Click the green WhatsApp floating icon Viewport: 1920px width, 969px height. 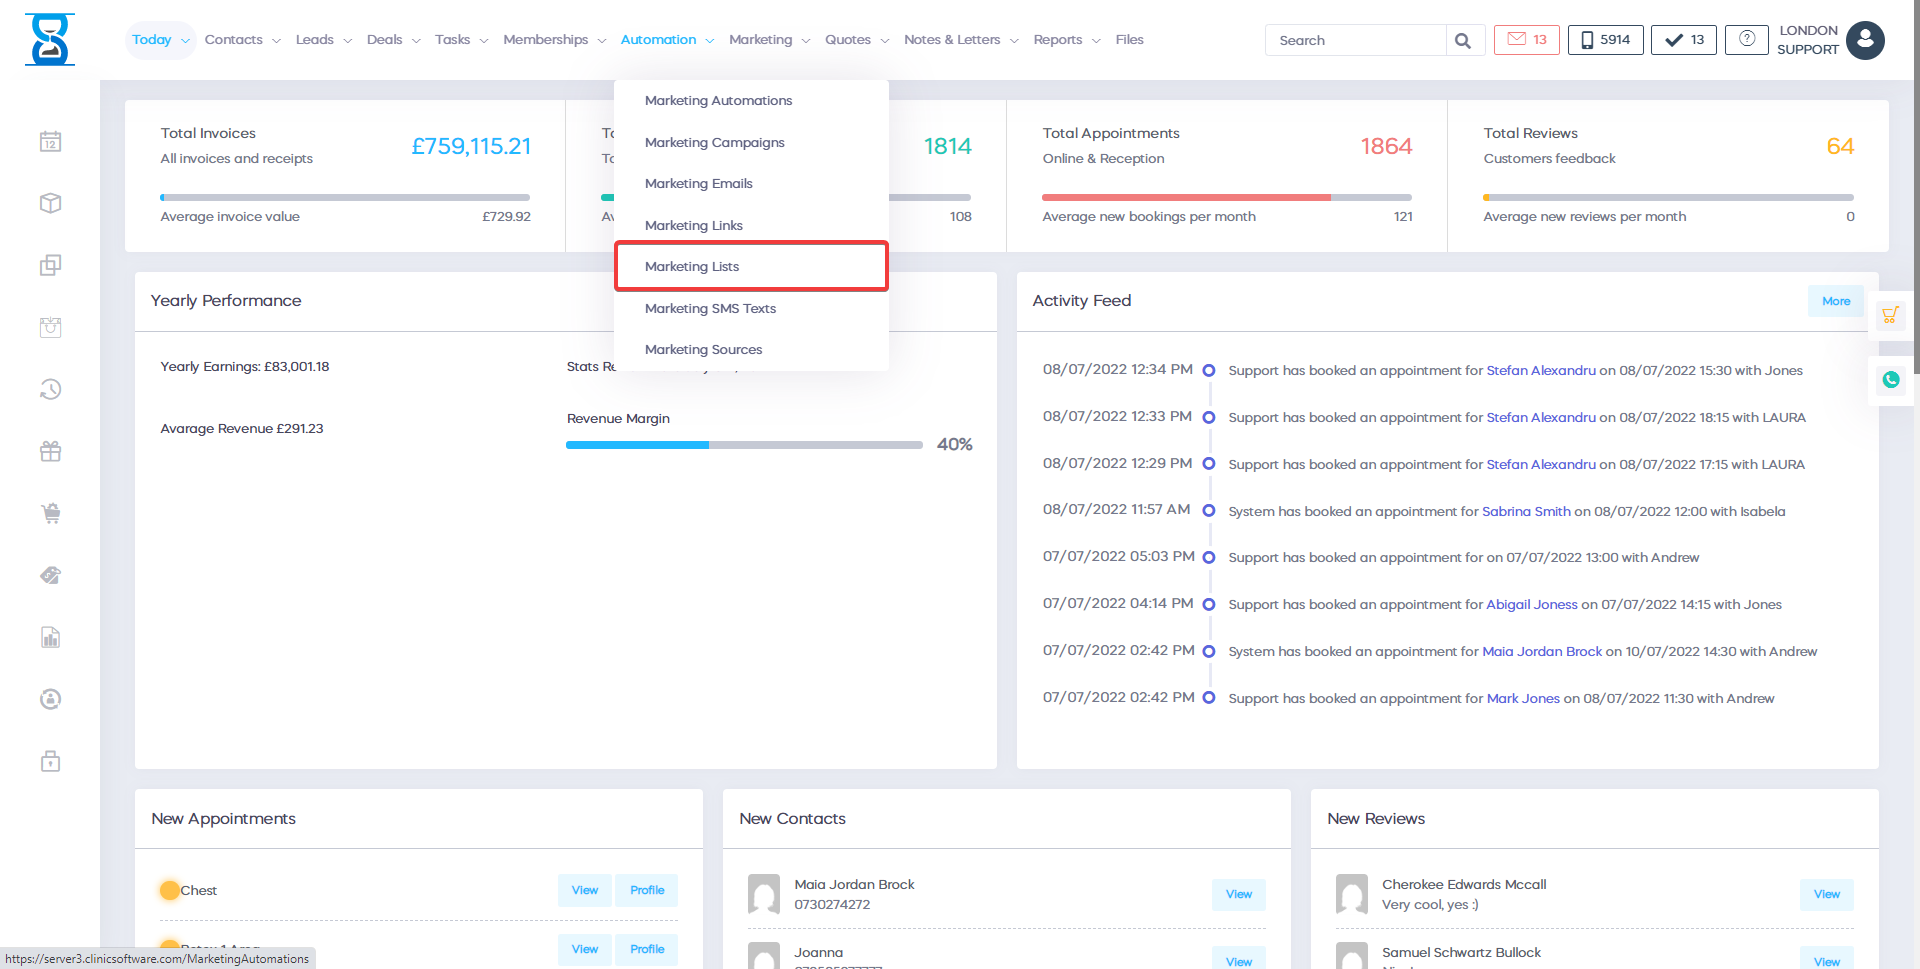(x=1890, y=380)
